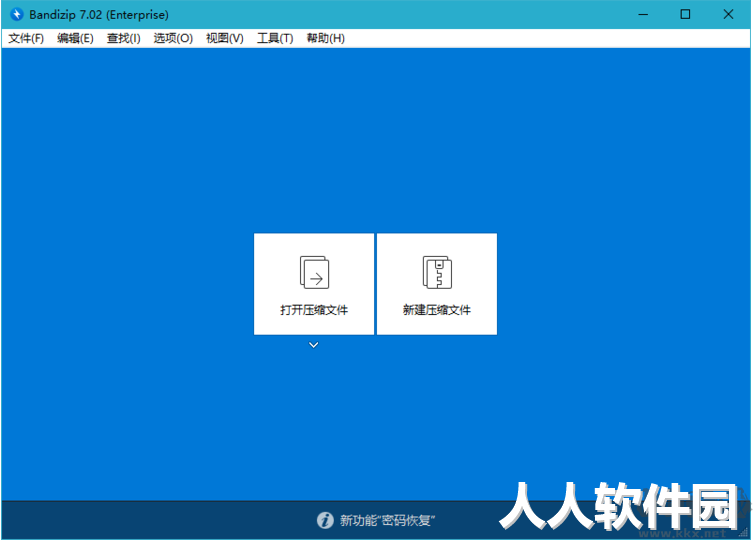Open the 视图(V) menu
Screen dimensions: 753x540
225,38
